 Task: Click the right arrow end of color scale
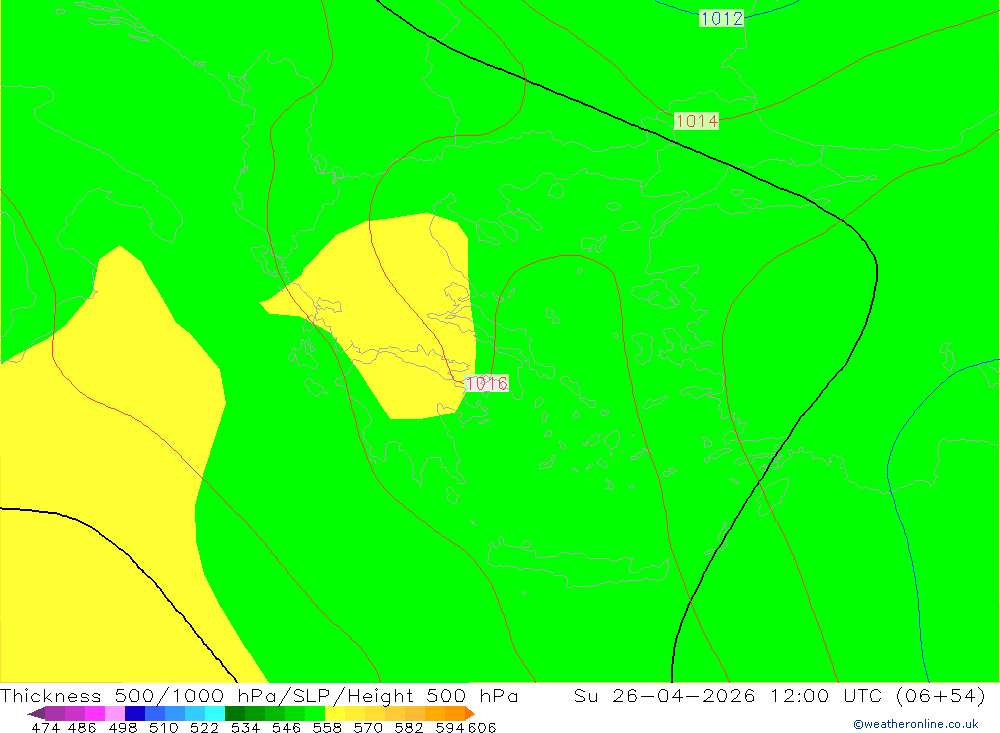click(470, 713)
